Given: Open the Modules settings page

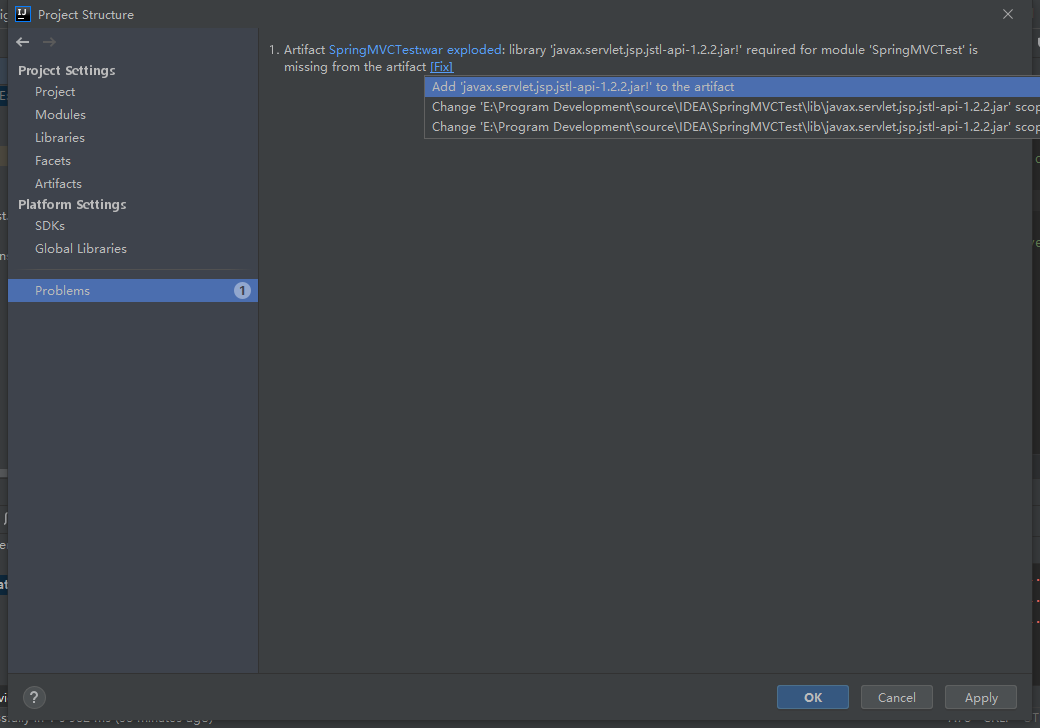Looking at the screenshot, I should pos(58,114).
